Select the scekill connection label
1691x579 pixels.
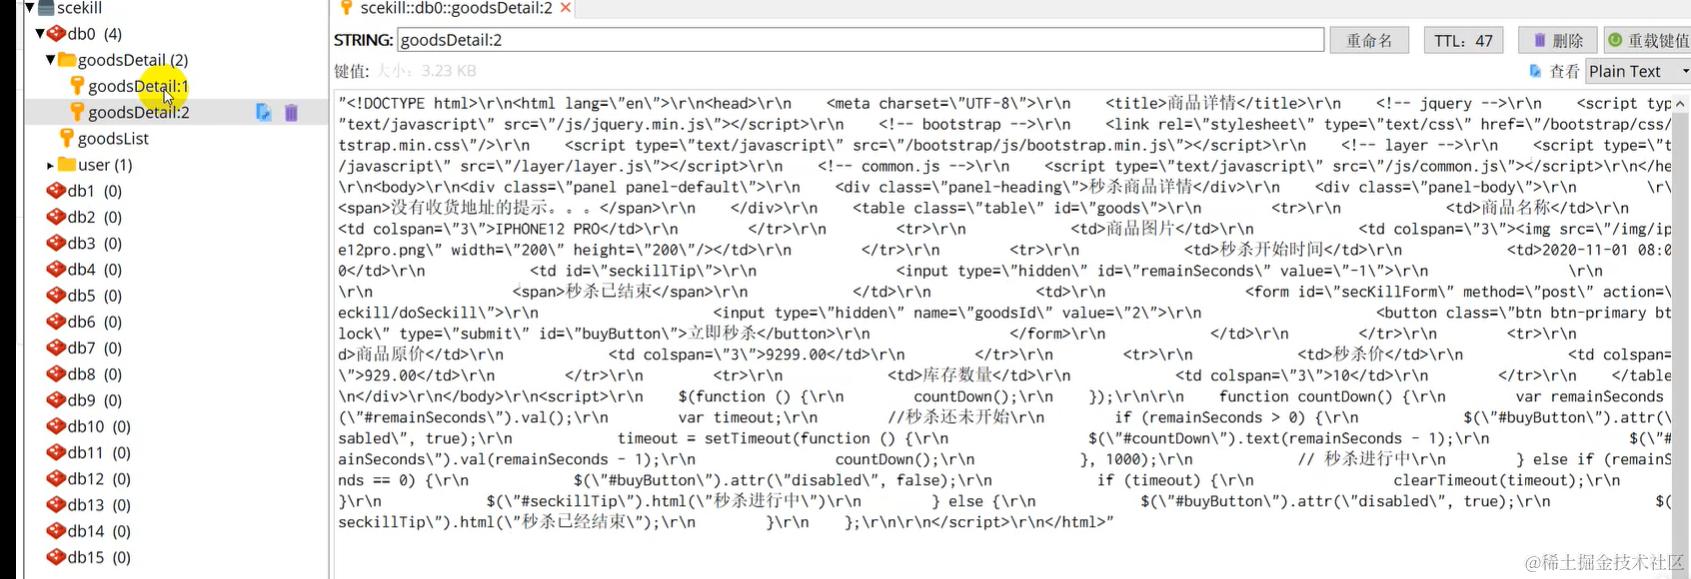pyautogui.click(x=79, y=8)
